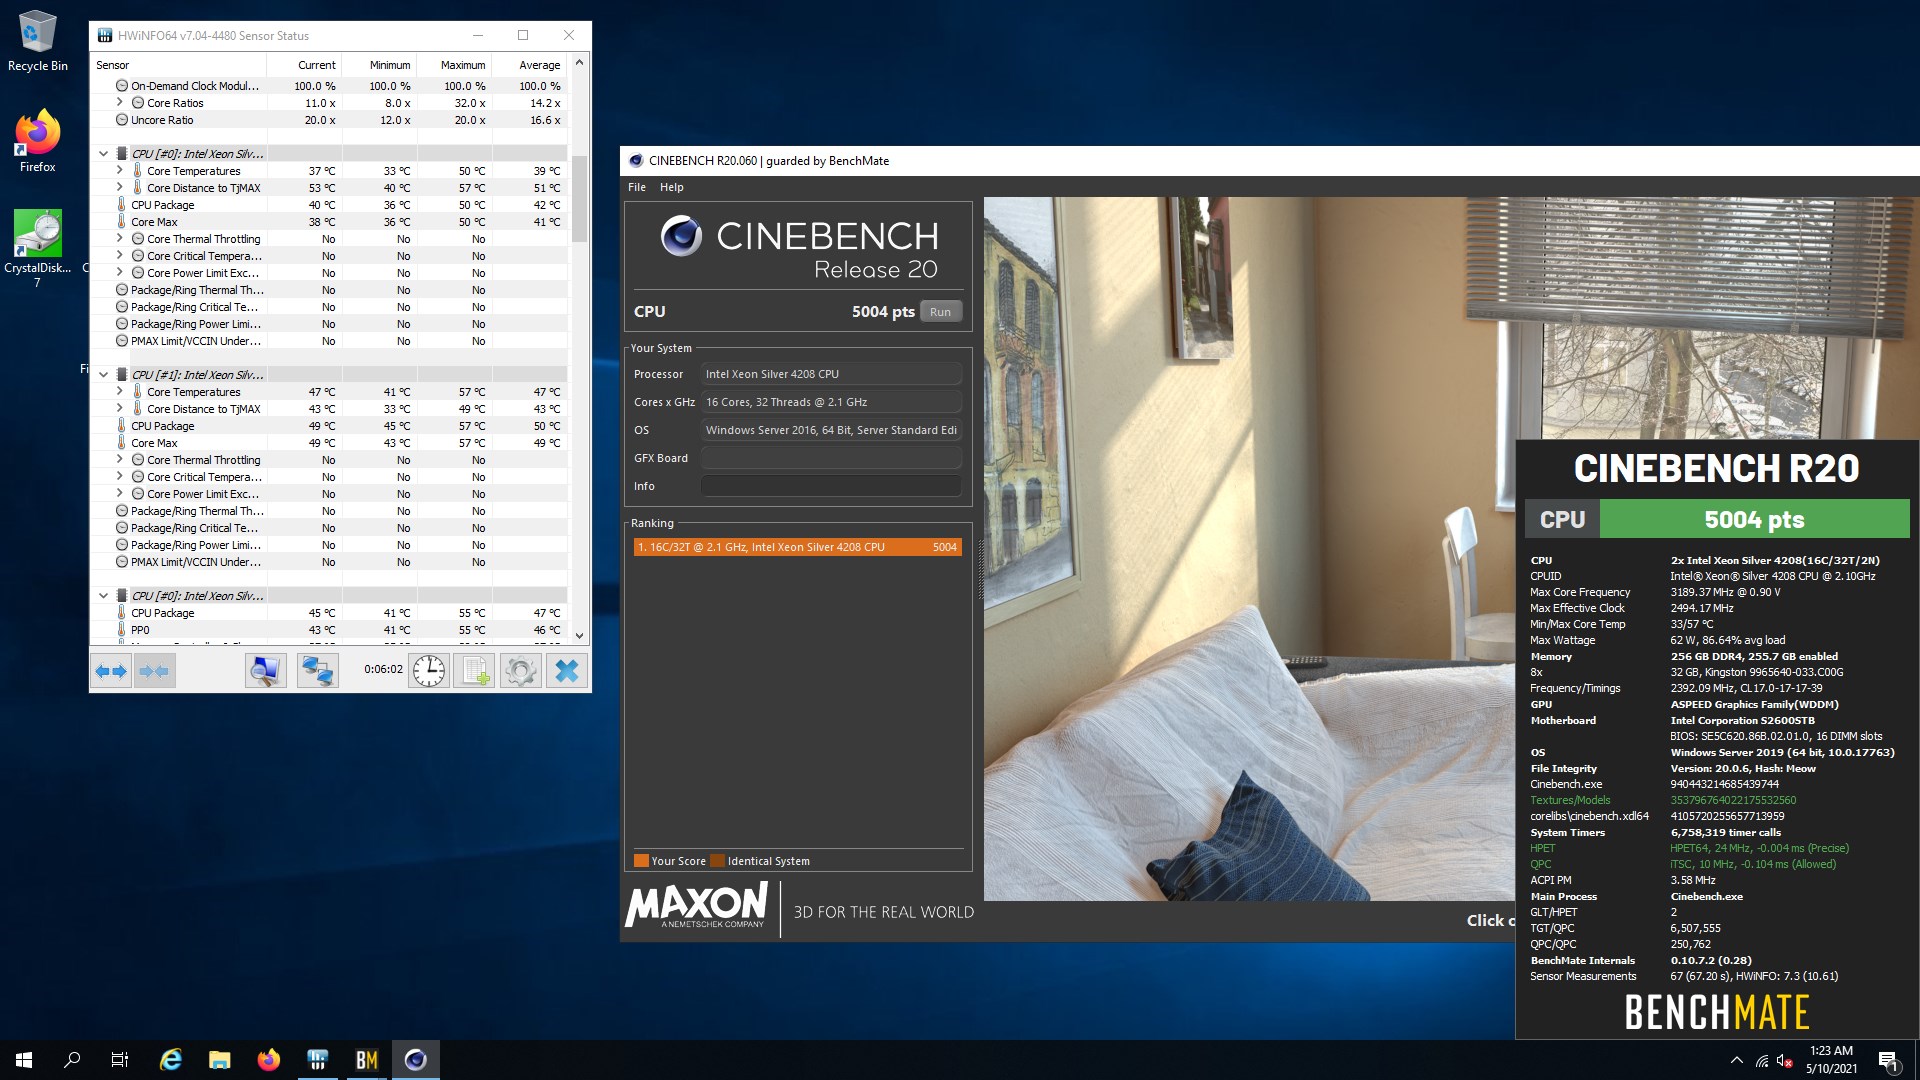Open the notification center icon
Viewport: 1920px width, 1080px height.
click(x=1889, y=1060)
